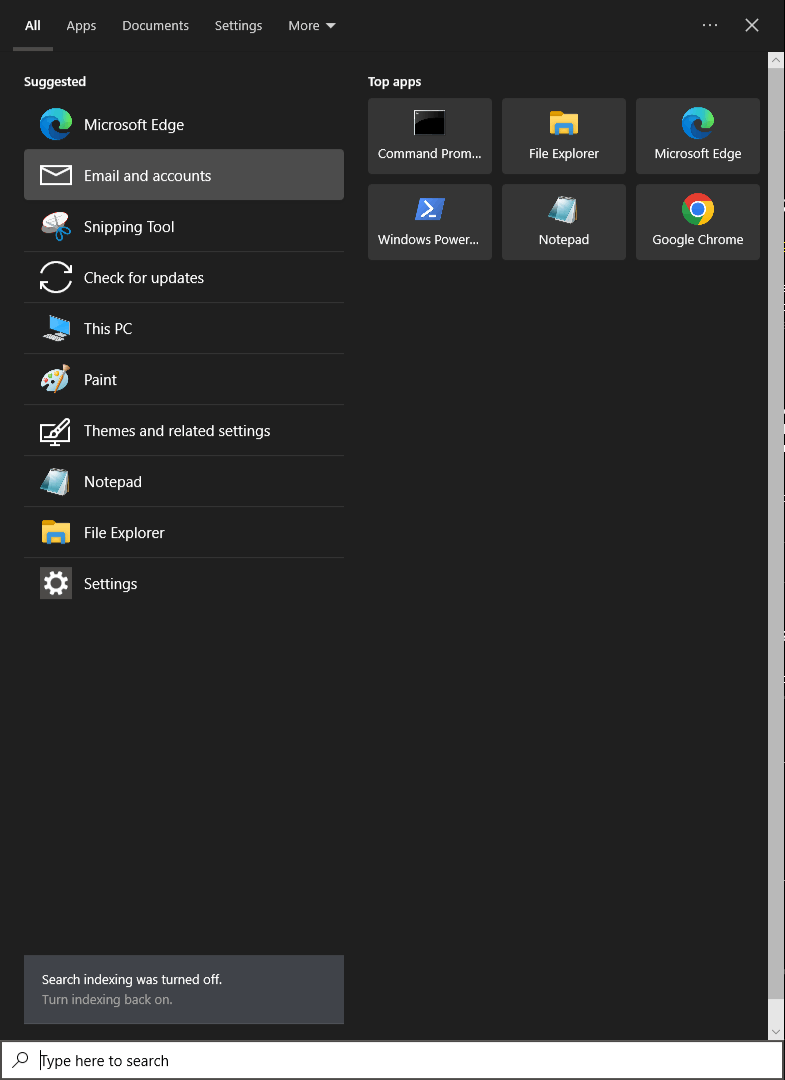
Task: Click the magnifier icon in search box
Action: 21,1059
